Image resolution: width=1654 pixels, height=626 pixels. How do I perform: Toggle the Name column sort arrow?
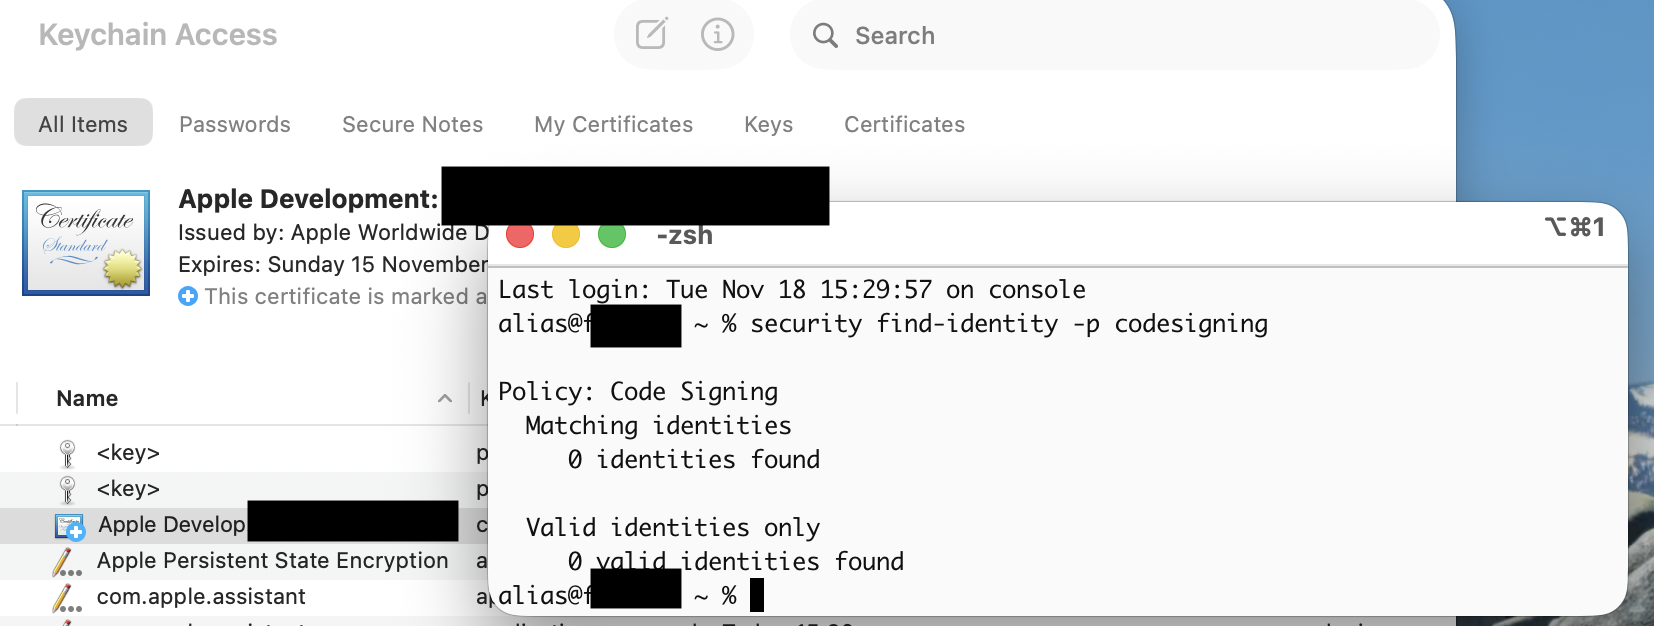coord(445,399)
